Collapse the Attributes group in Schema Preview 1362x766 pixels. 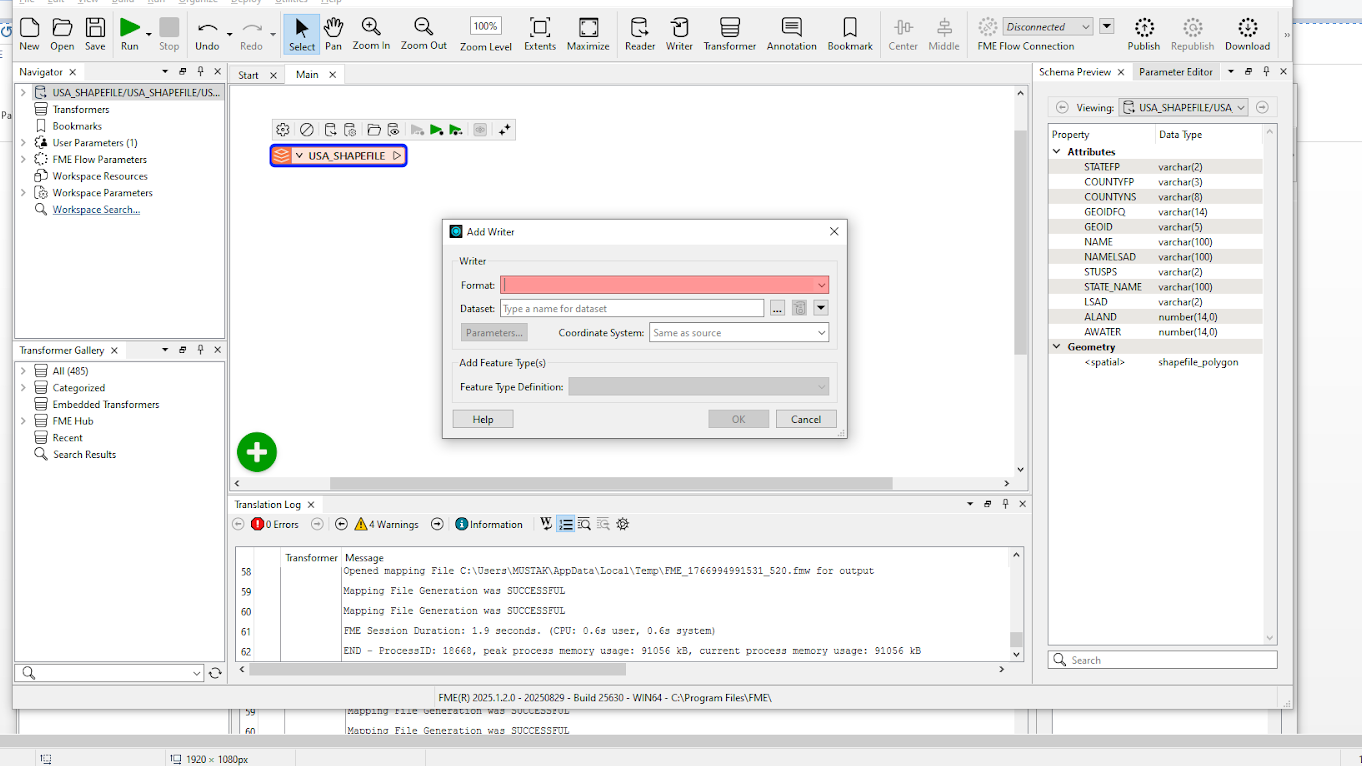(x=1058, y=152)
